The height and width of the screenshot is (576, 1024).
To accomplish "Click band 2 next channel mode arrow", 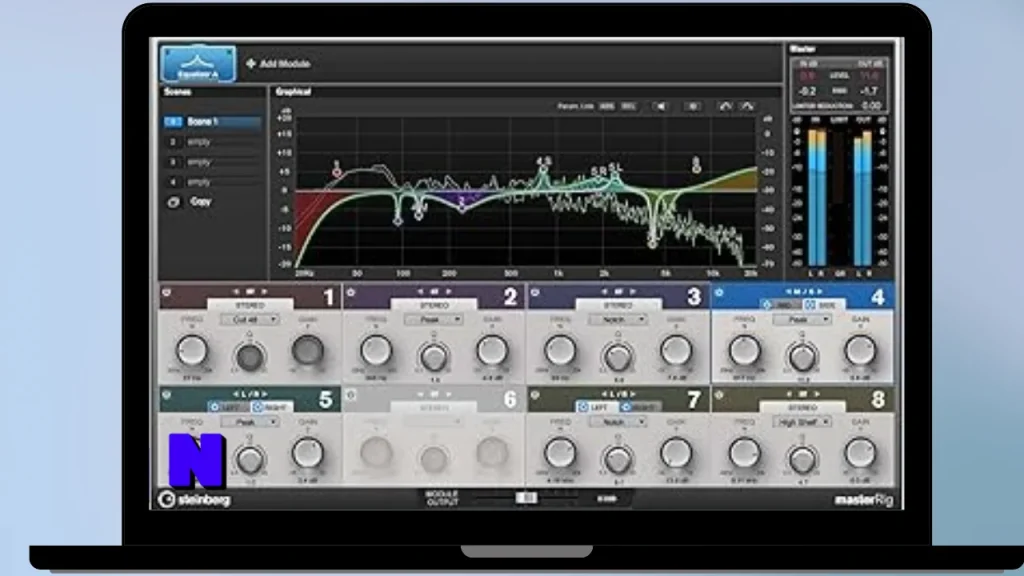I will (x=449, y=292).
